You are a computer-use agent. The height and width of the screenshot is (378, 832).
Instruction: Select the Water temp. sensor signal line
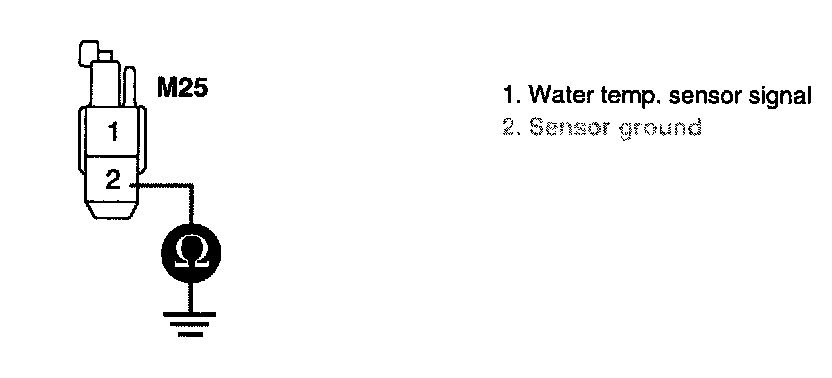pyautogui.click(x=657, y=96)
